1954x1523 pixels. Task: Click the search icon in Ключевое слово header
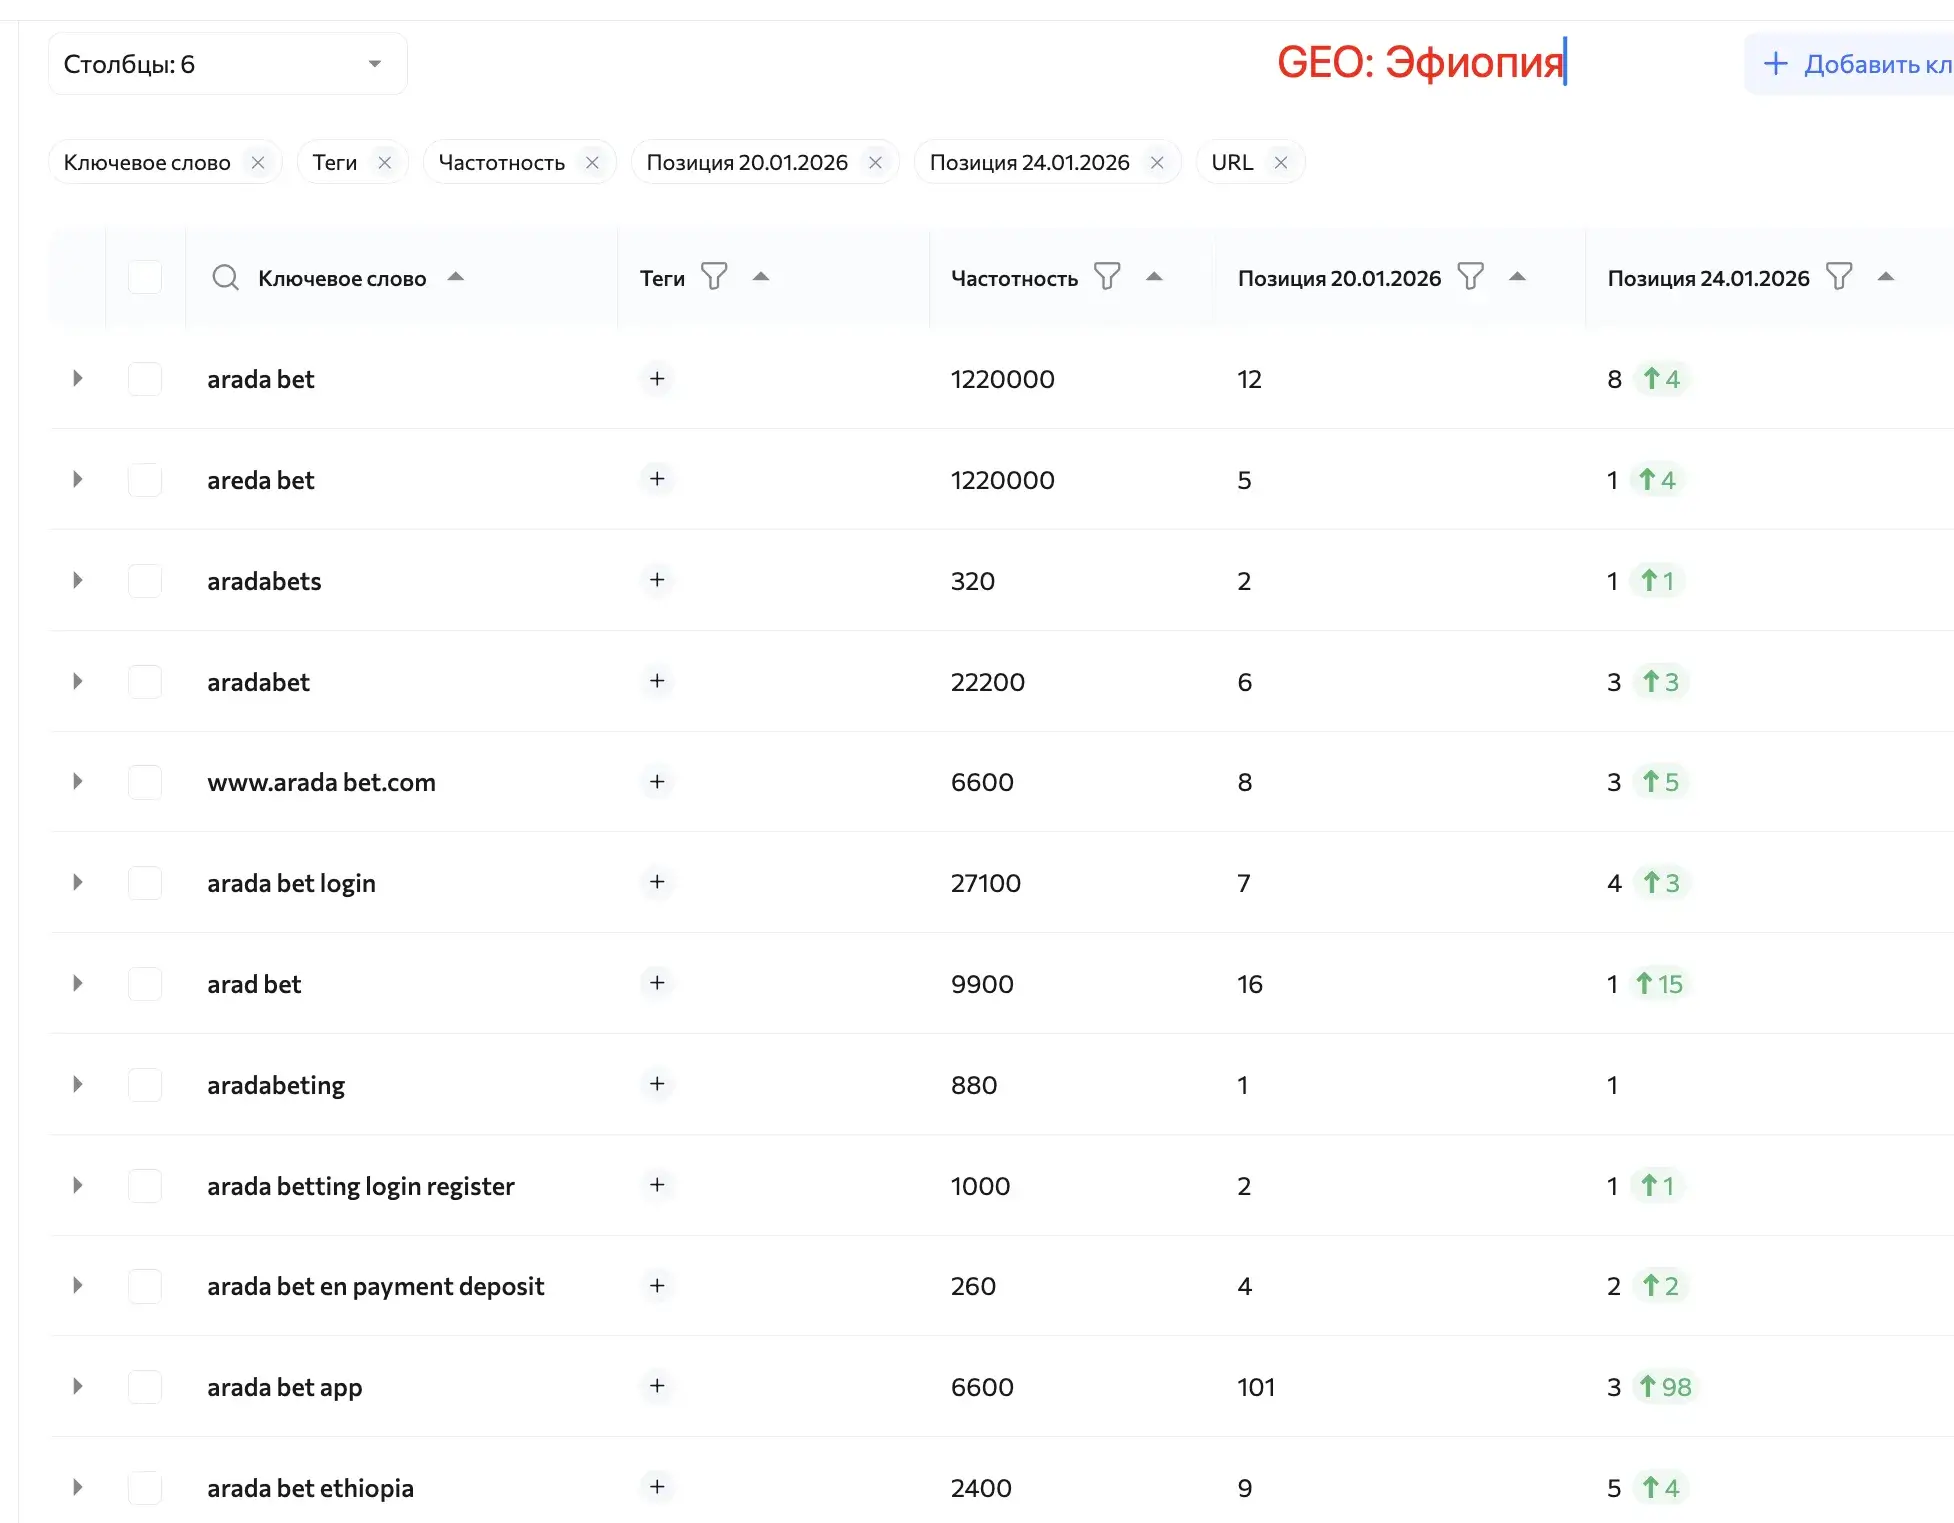[225, 277]
